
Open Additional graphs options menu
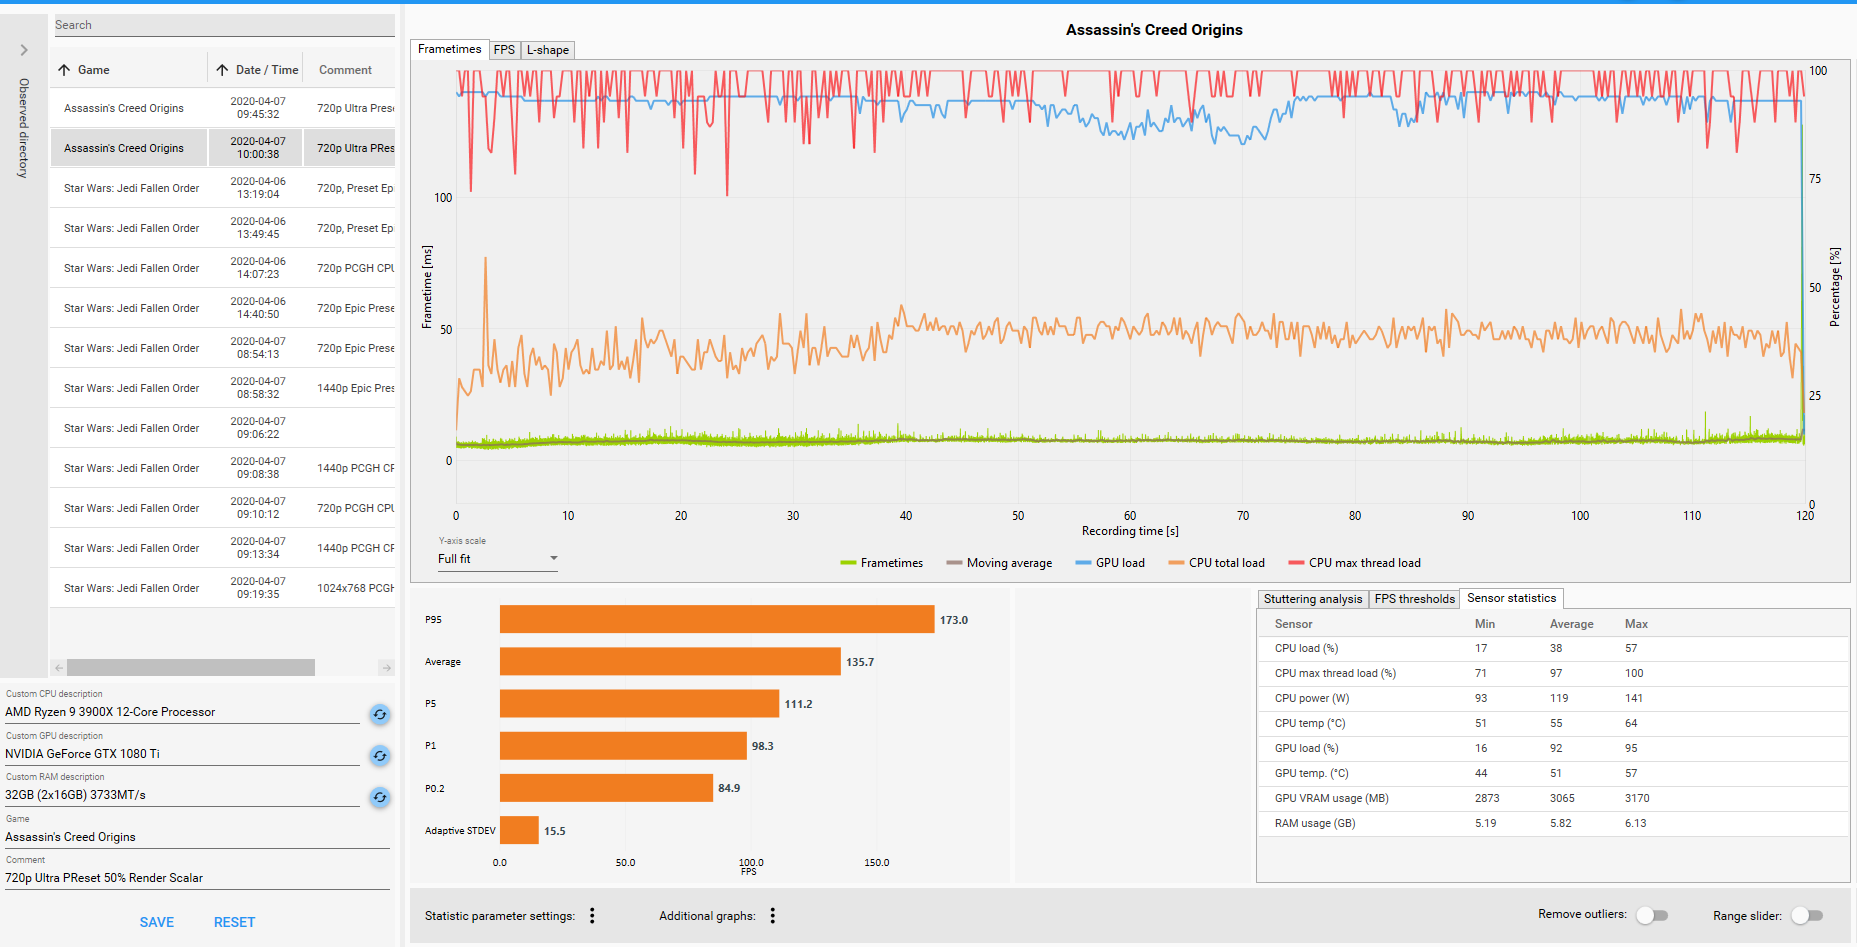coord(772,916)
